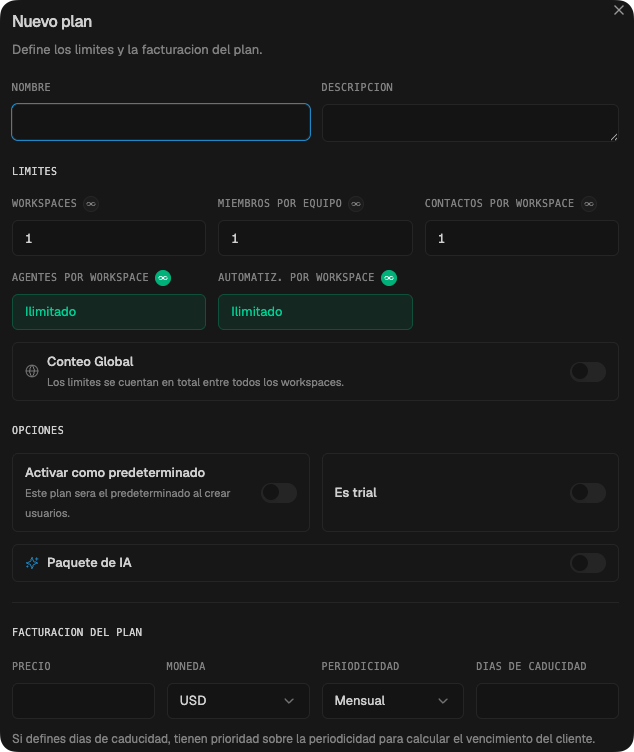Click the Miembros por equipo limit field
This screenshot has width=634, height=752.
(x=315, y=238)
